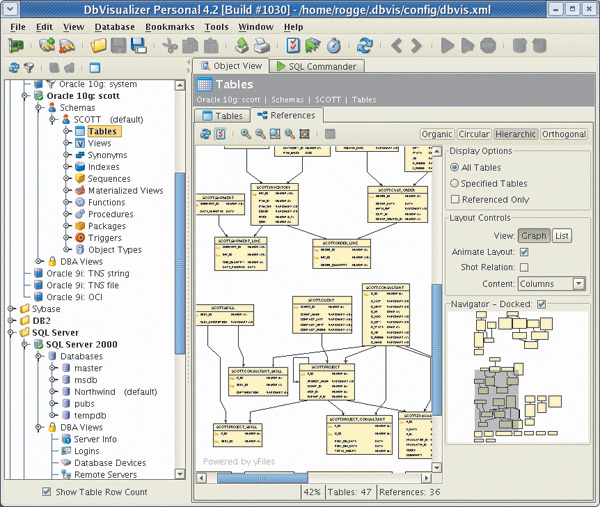The height and width of the screenshot is (507, 600).
Task: Open the File menu
Action: point(18,27)
